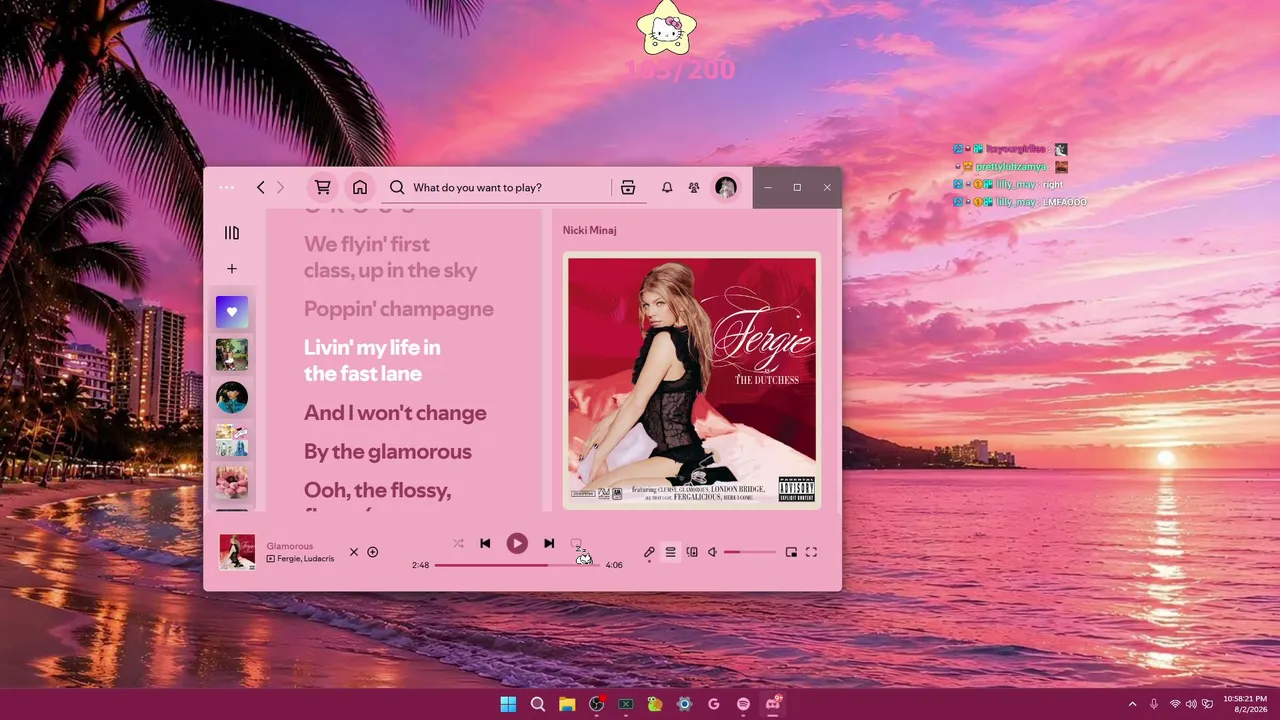Click the now playing cover thumbnail in player bar
The height and width of the screenshot is (720, 1280).
pos(237,552)
